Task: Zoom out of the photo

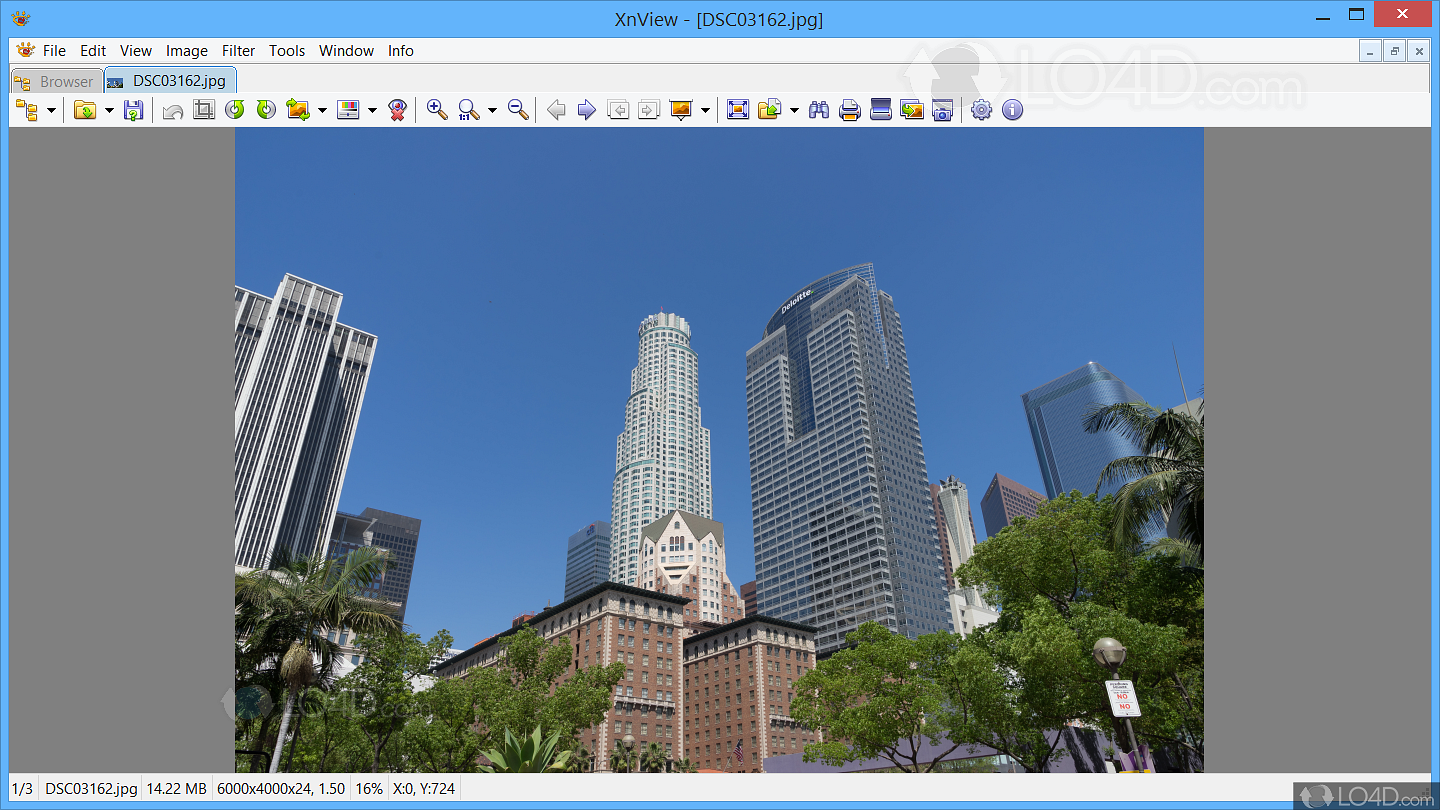Action: tap(518, 110)
